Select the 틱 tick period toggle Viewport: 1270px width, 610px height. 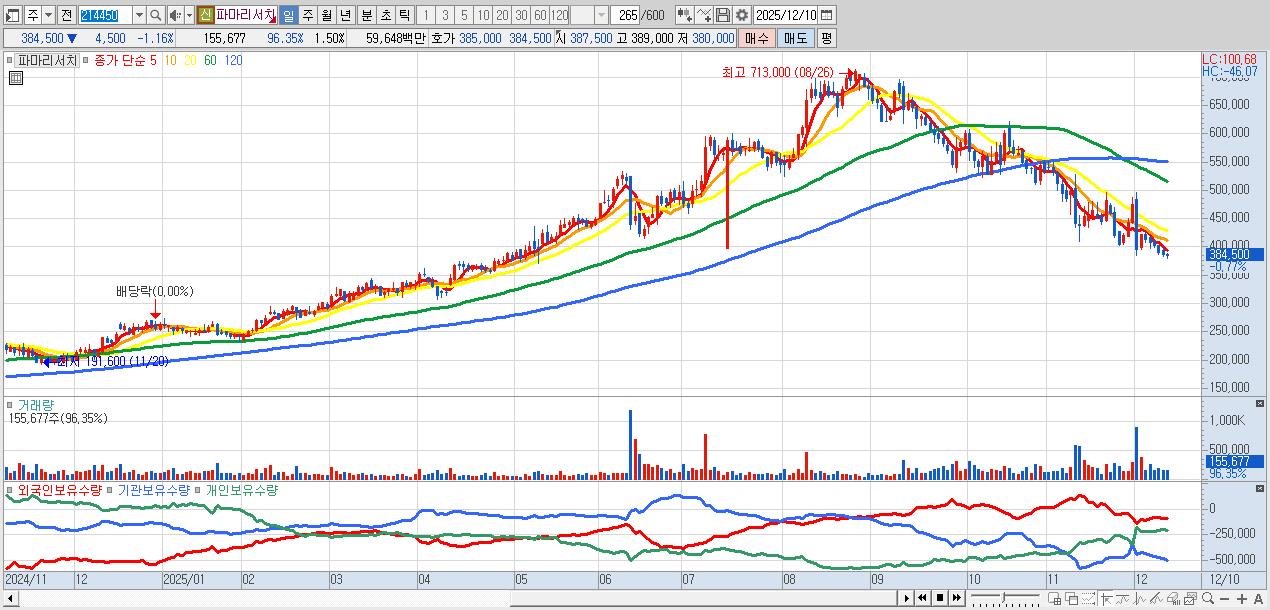(x=403, y=16)
